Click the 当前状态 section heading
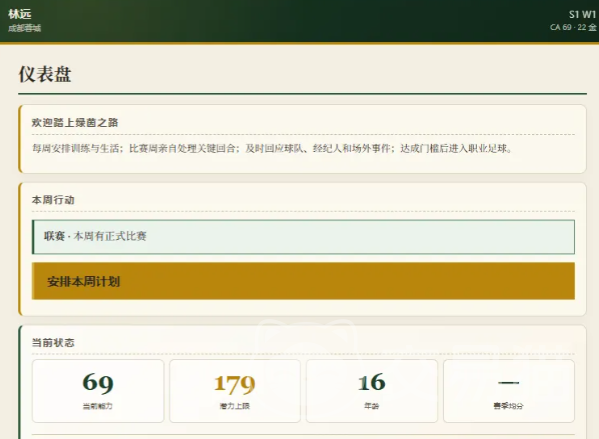599x439 pixels. 53,342
